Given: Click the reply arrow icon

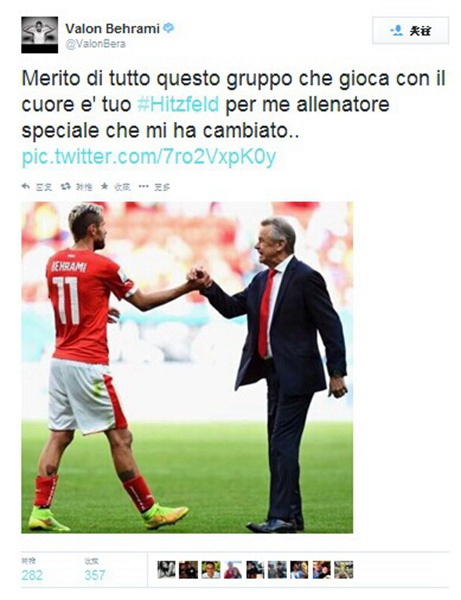Looking at the screenshot, I should (26, 186).
